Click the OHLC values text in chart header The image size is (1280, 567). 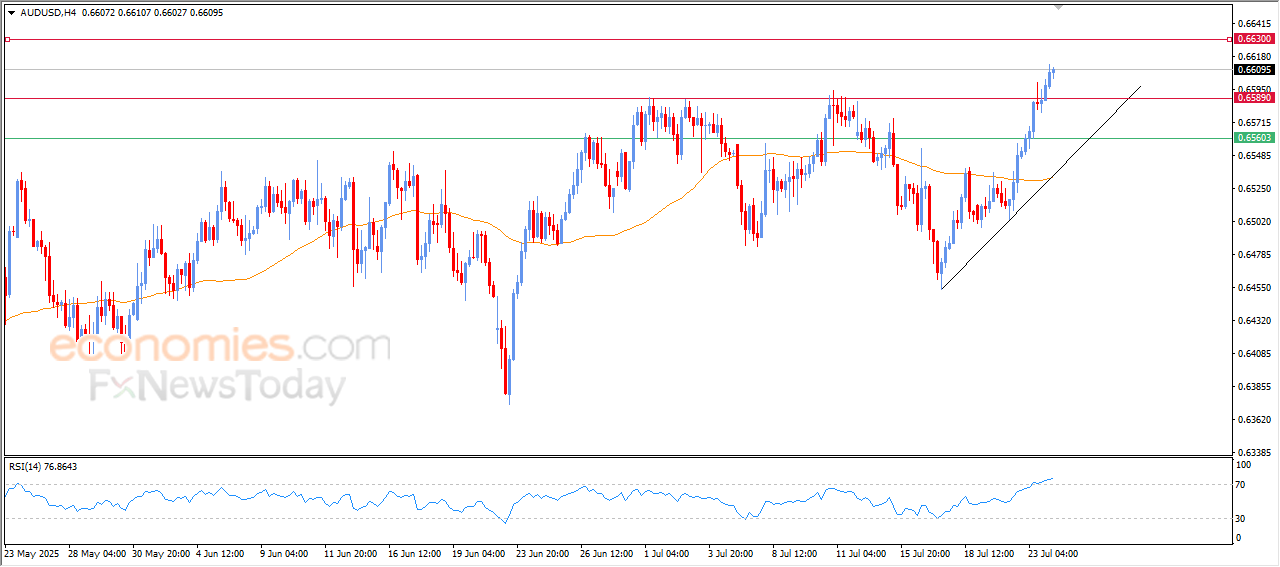tap(152, 13)
